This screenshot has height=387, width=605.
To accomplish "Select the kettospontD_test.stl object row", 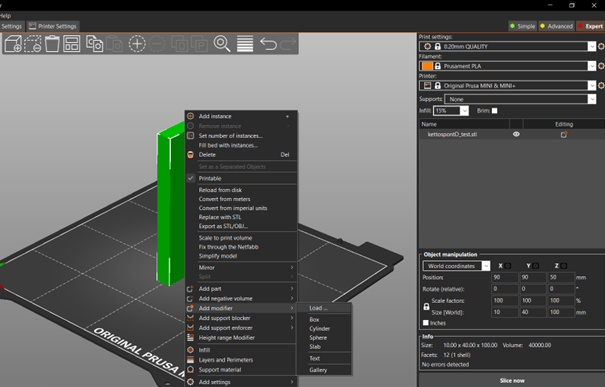I will [x=512, y=134].
